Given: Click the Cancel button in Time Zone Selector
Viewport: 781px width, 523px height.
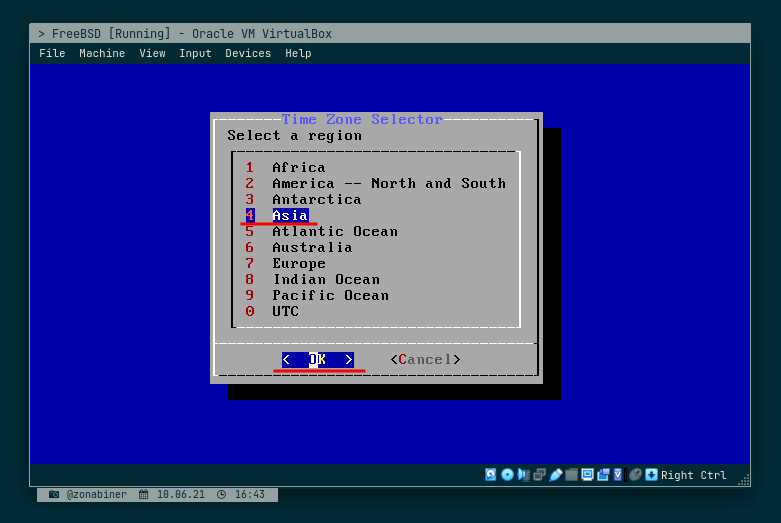Looking at the screenshot, I should pos(425,360).
